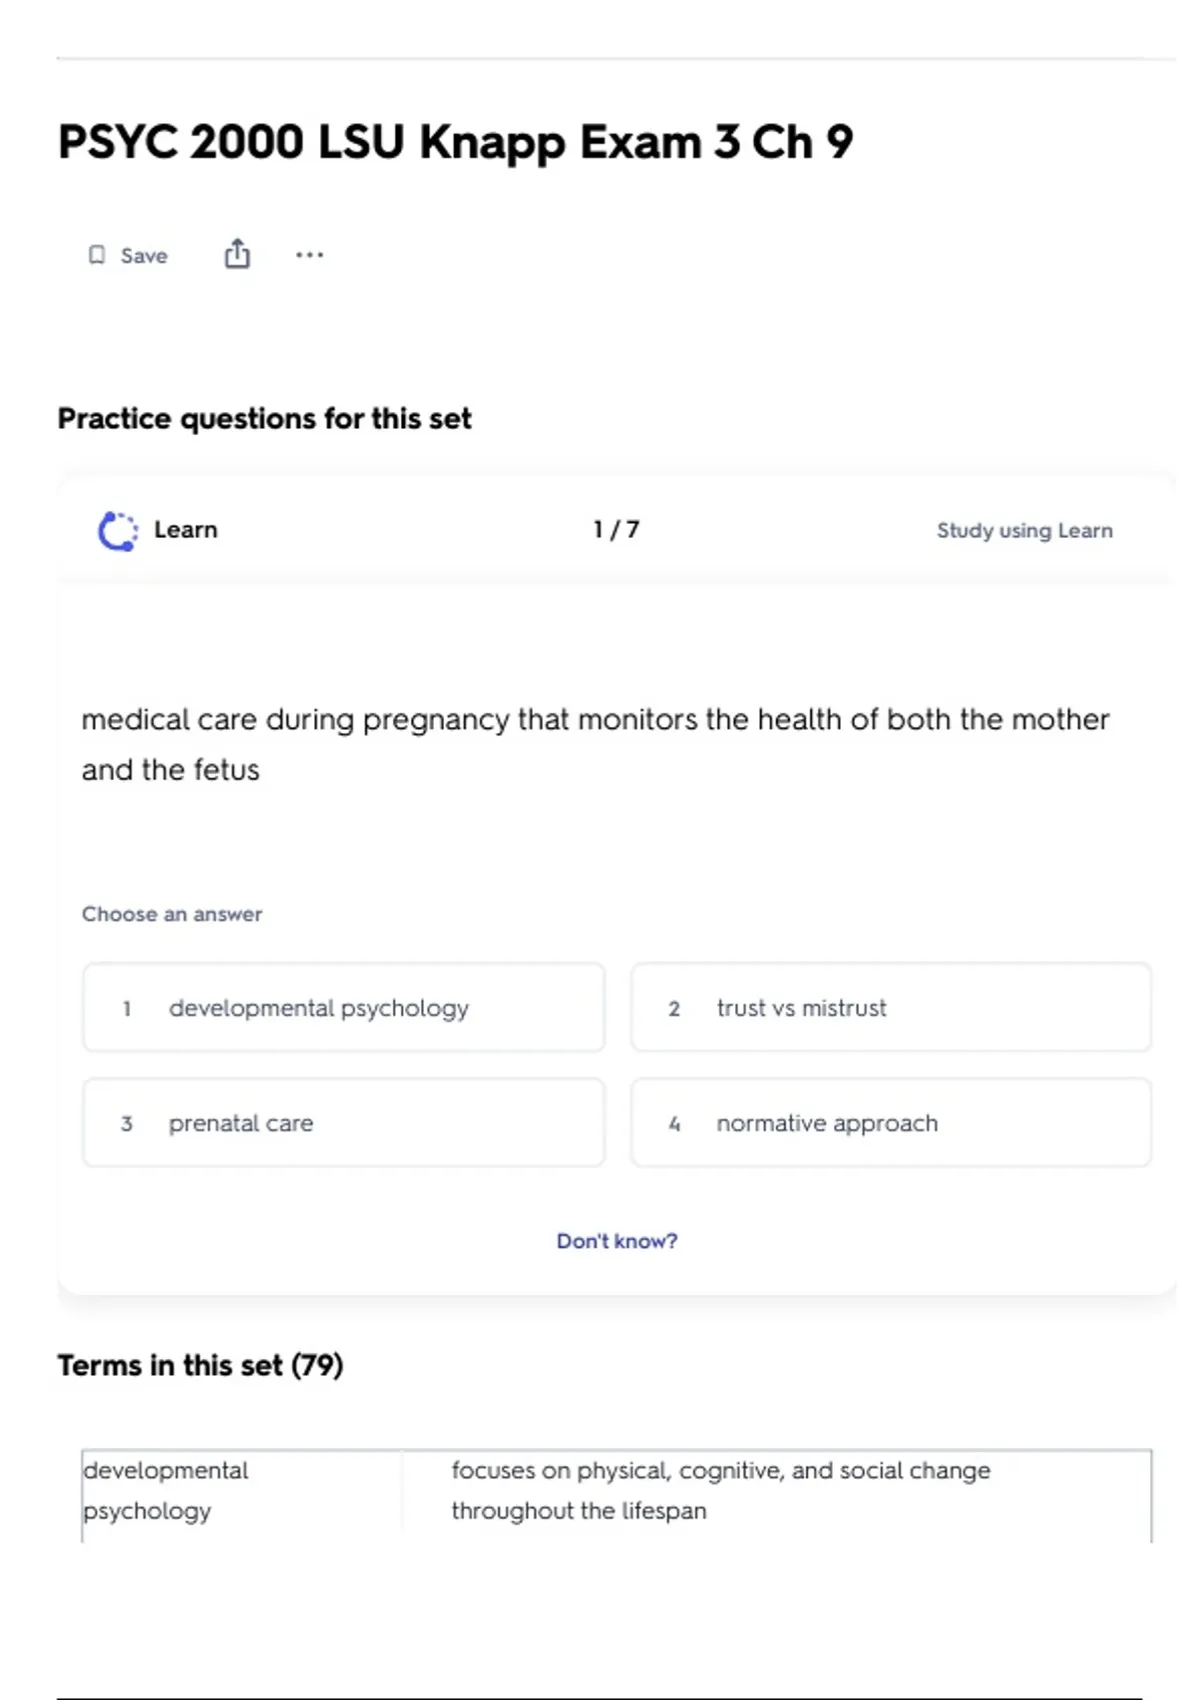Viewport: 1200px width, 1700px height.
Task: Select the 'normative approach' answer option
Action: coord(890,1123)
